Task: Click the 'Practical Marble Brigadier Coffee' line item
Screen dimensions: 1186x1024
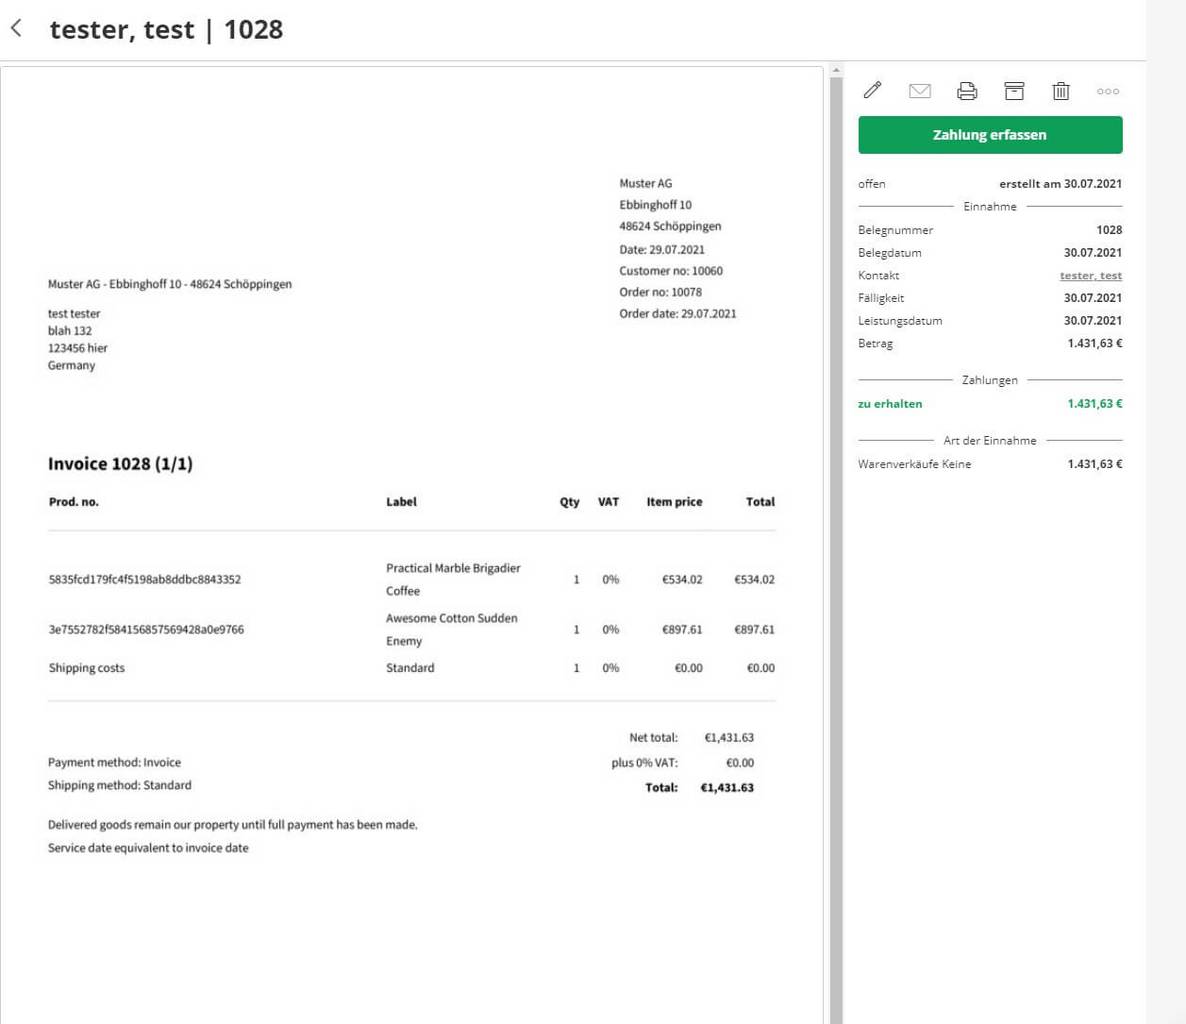Action: click(453, 579)
